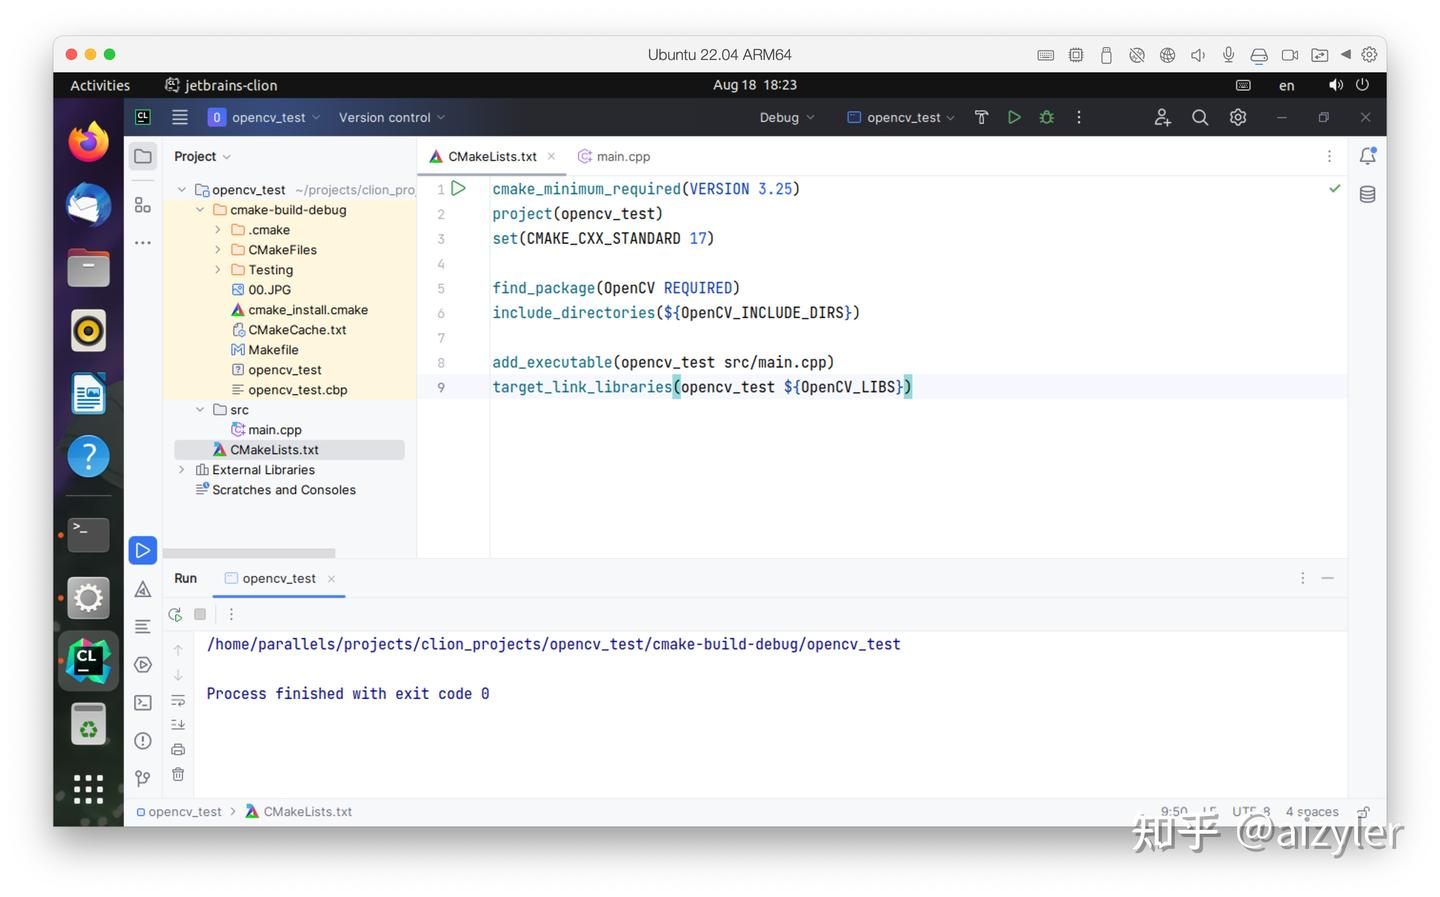Click Activities in the top bar

tap(100, 85)
